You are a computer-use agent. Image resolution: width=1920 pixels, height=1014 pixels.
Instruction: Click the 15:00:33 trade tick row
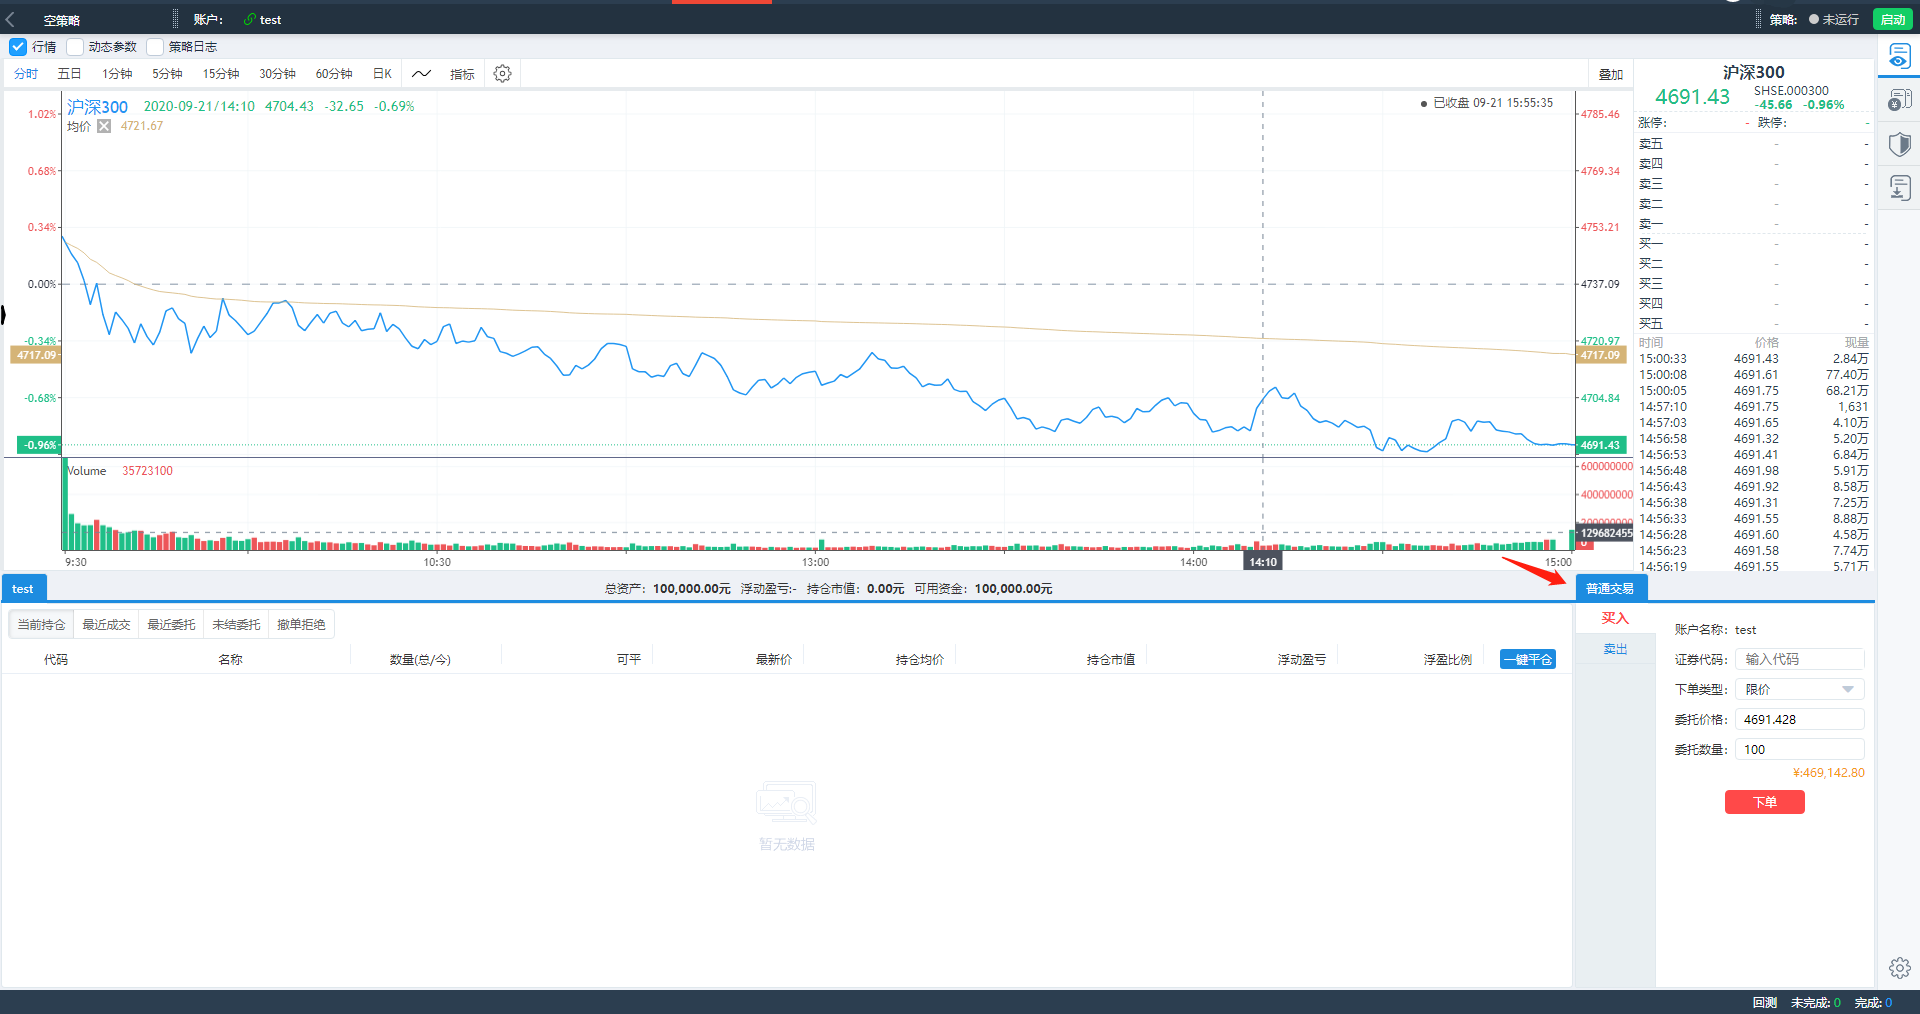1753,358
